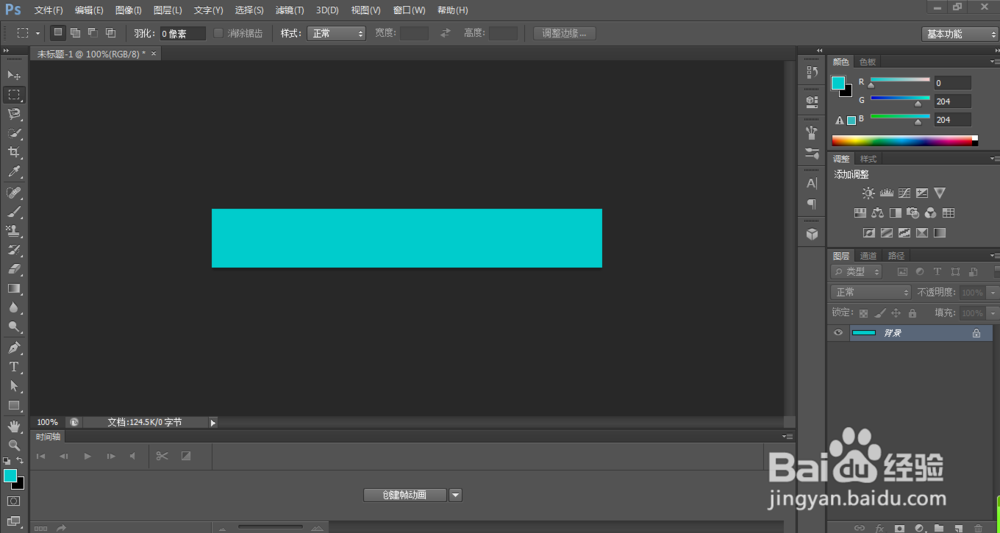Choose Intersect with Selection mode

pyautogui.click(x=111, y=33)
